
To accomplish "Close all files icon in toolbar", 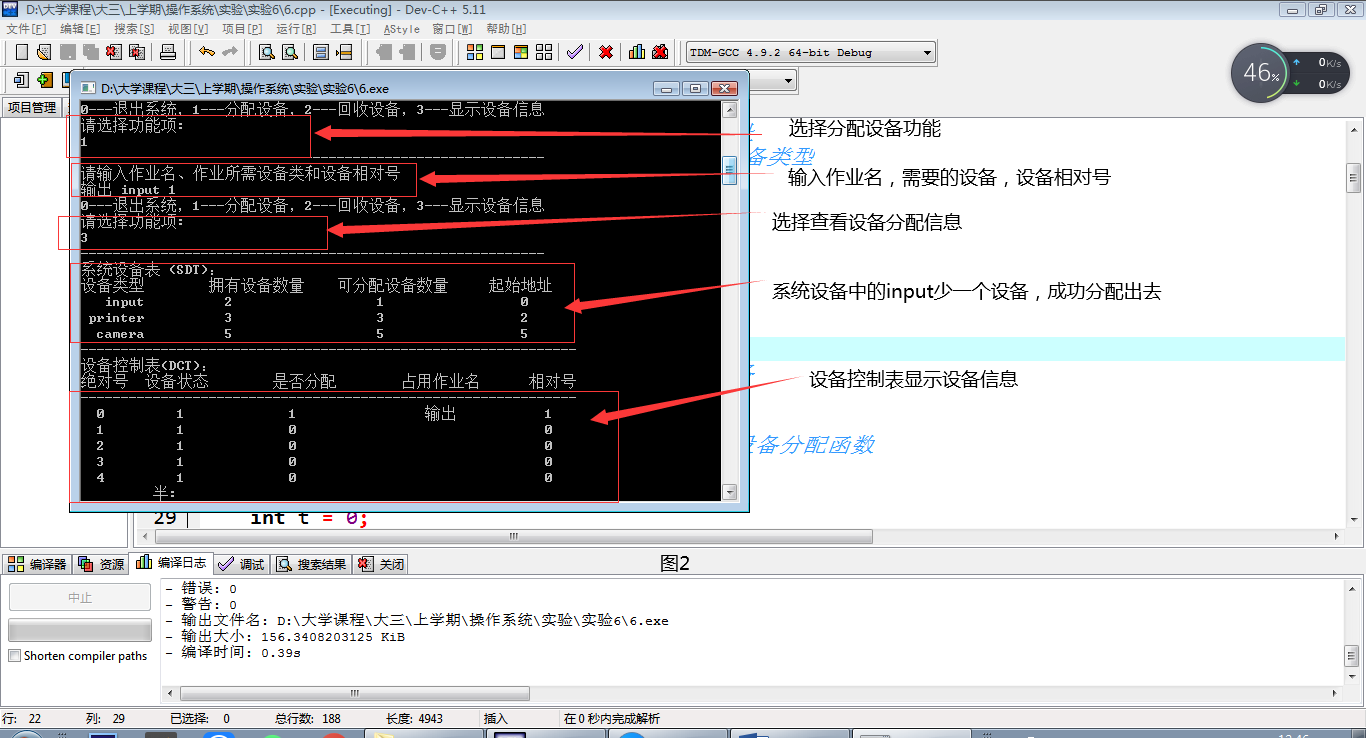I will (x=136, y=52).
